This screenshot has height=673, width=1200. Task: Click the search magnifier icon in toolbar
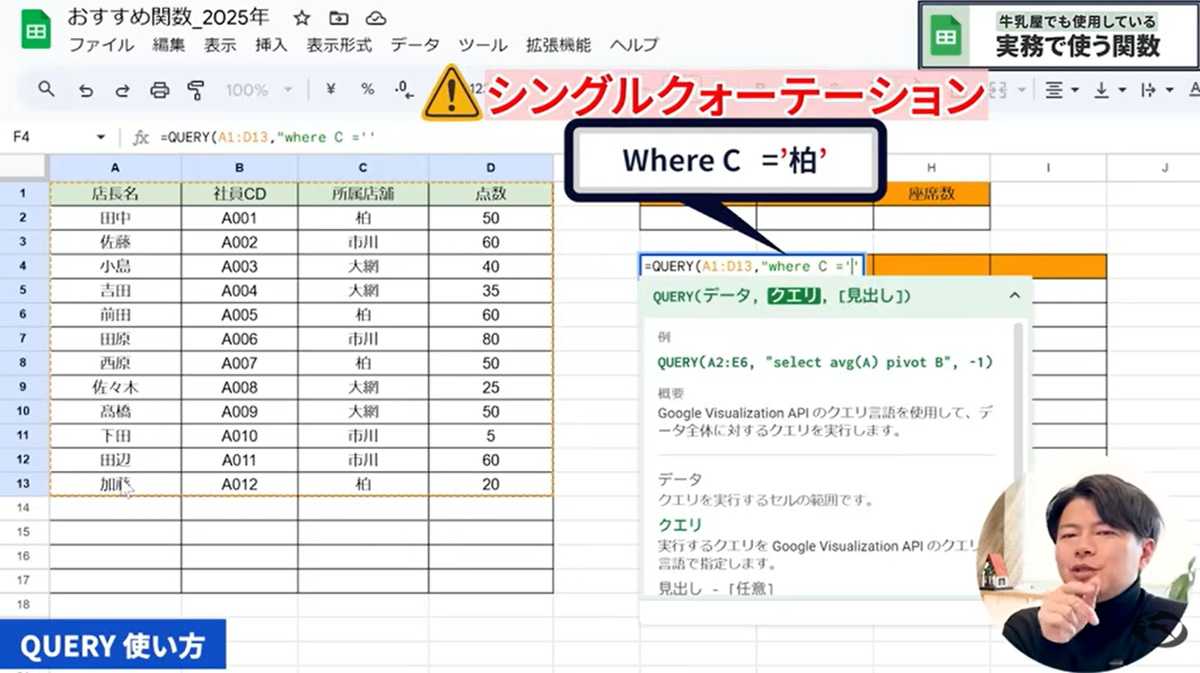point(46,90)
